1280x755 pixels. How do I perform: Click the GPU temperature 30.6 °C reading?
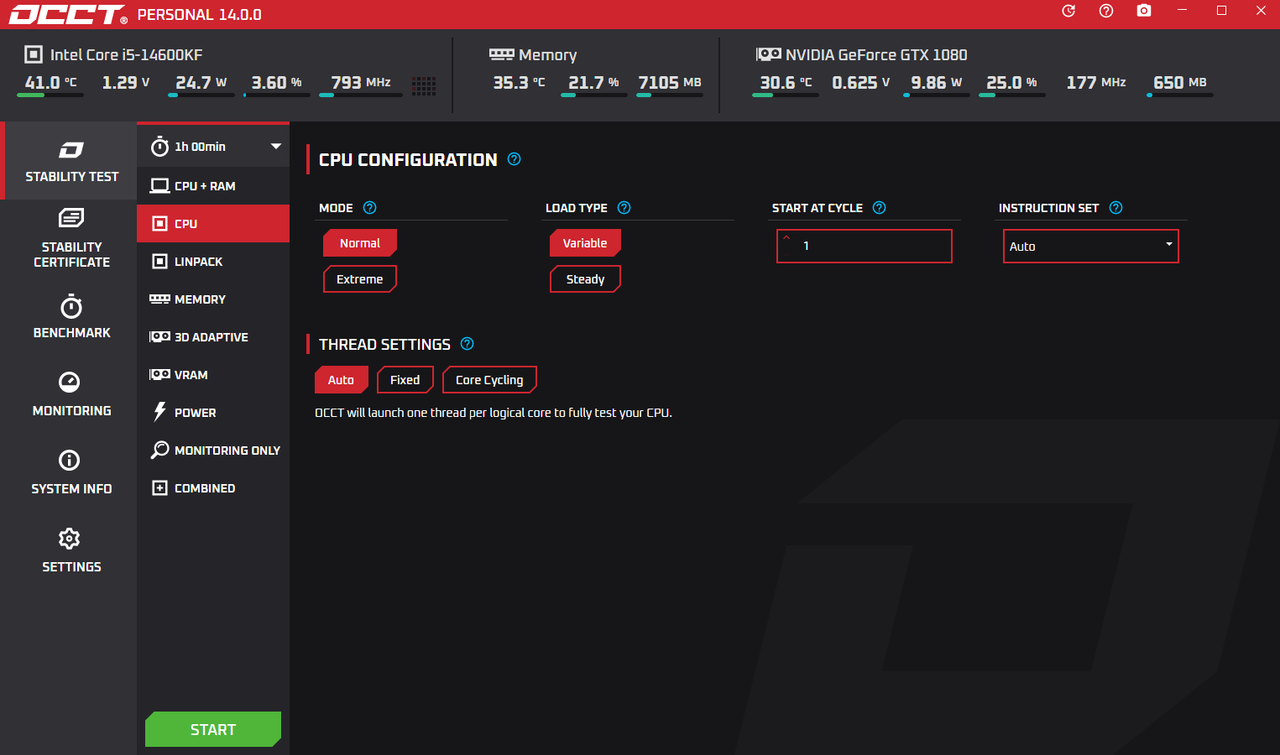786,83
